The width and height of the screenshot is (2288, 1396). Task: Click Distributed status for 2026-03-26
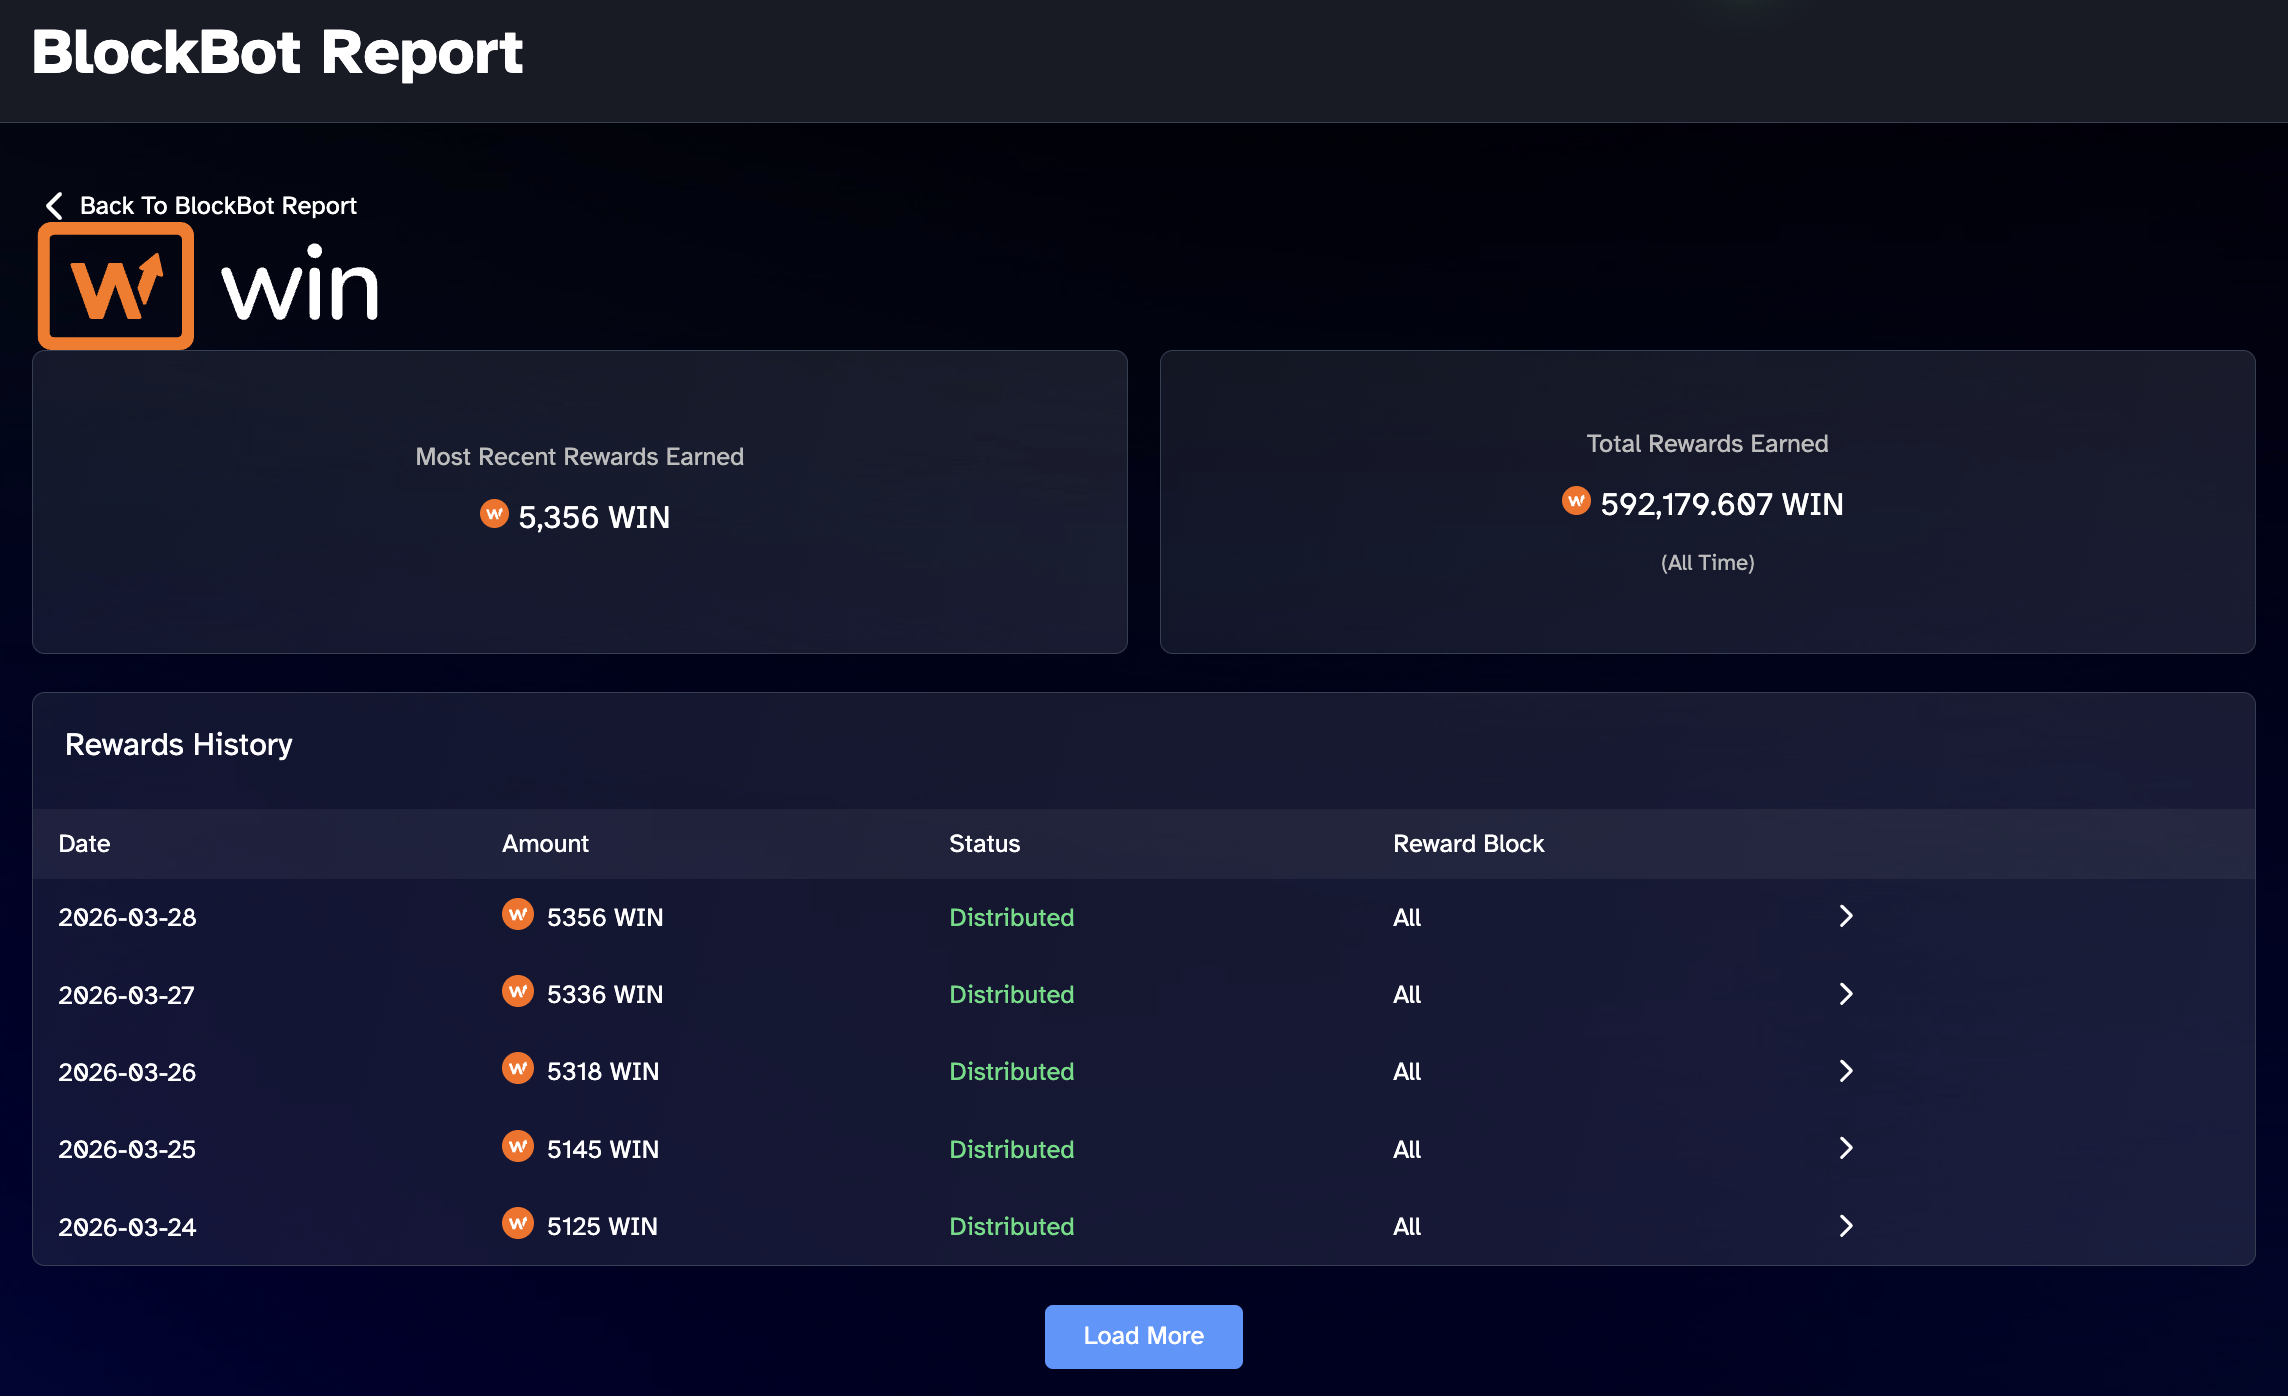[x=1012, y=1071]
